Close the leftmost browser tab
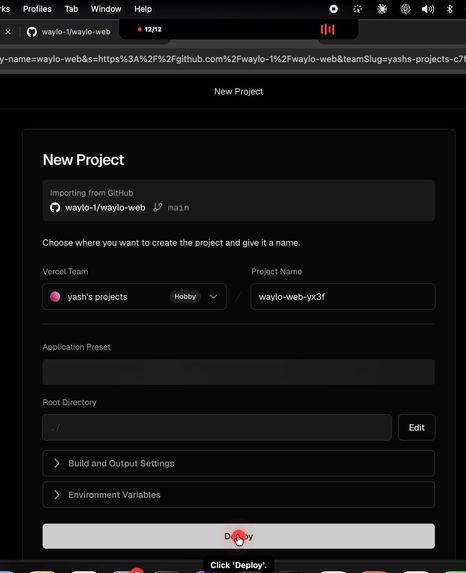The image size is (466, 573). pos(8,32)
